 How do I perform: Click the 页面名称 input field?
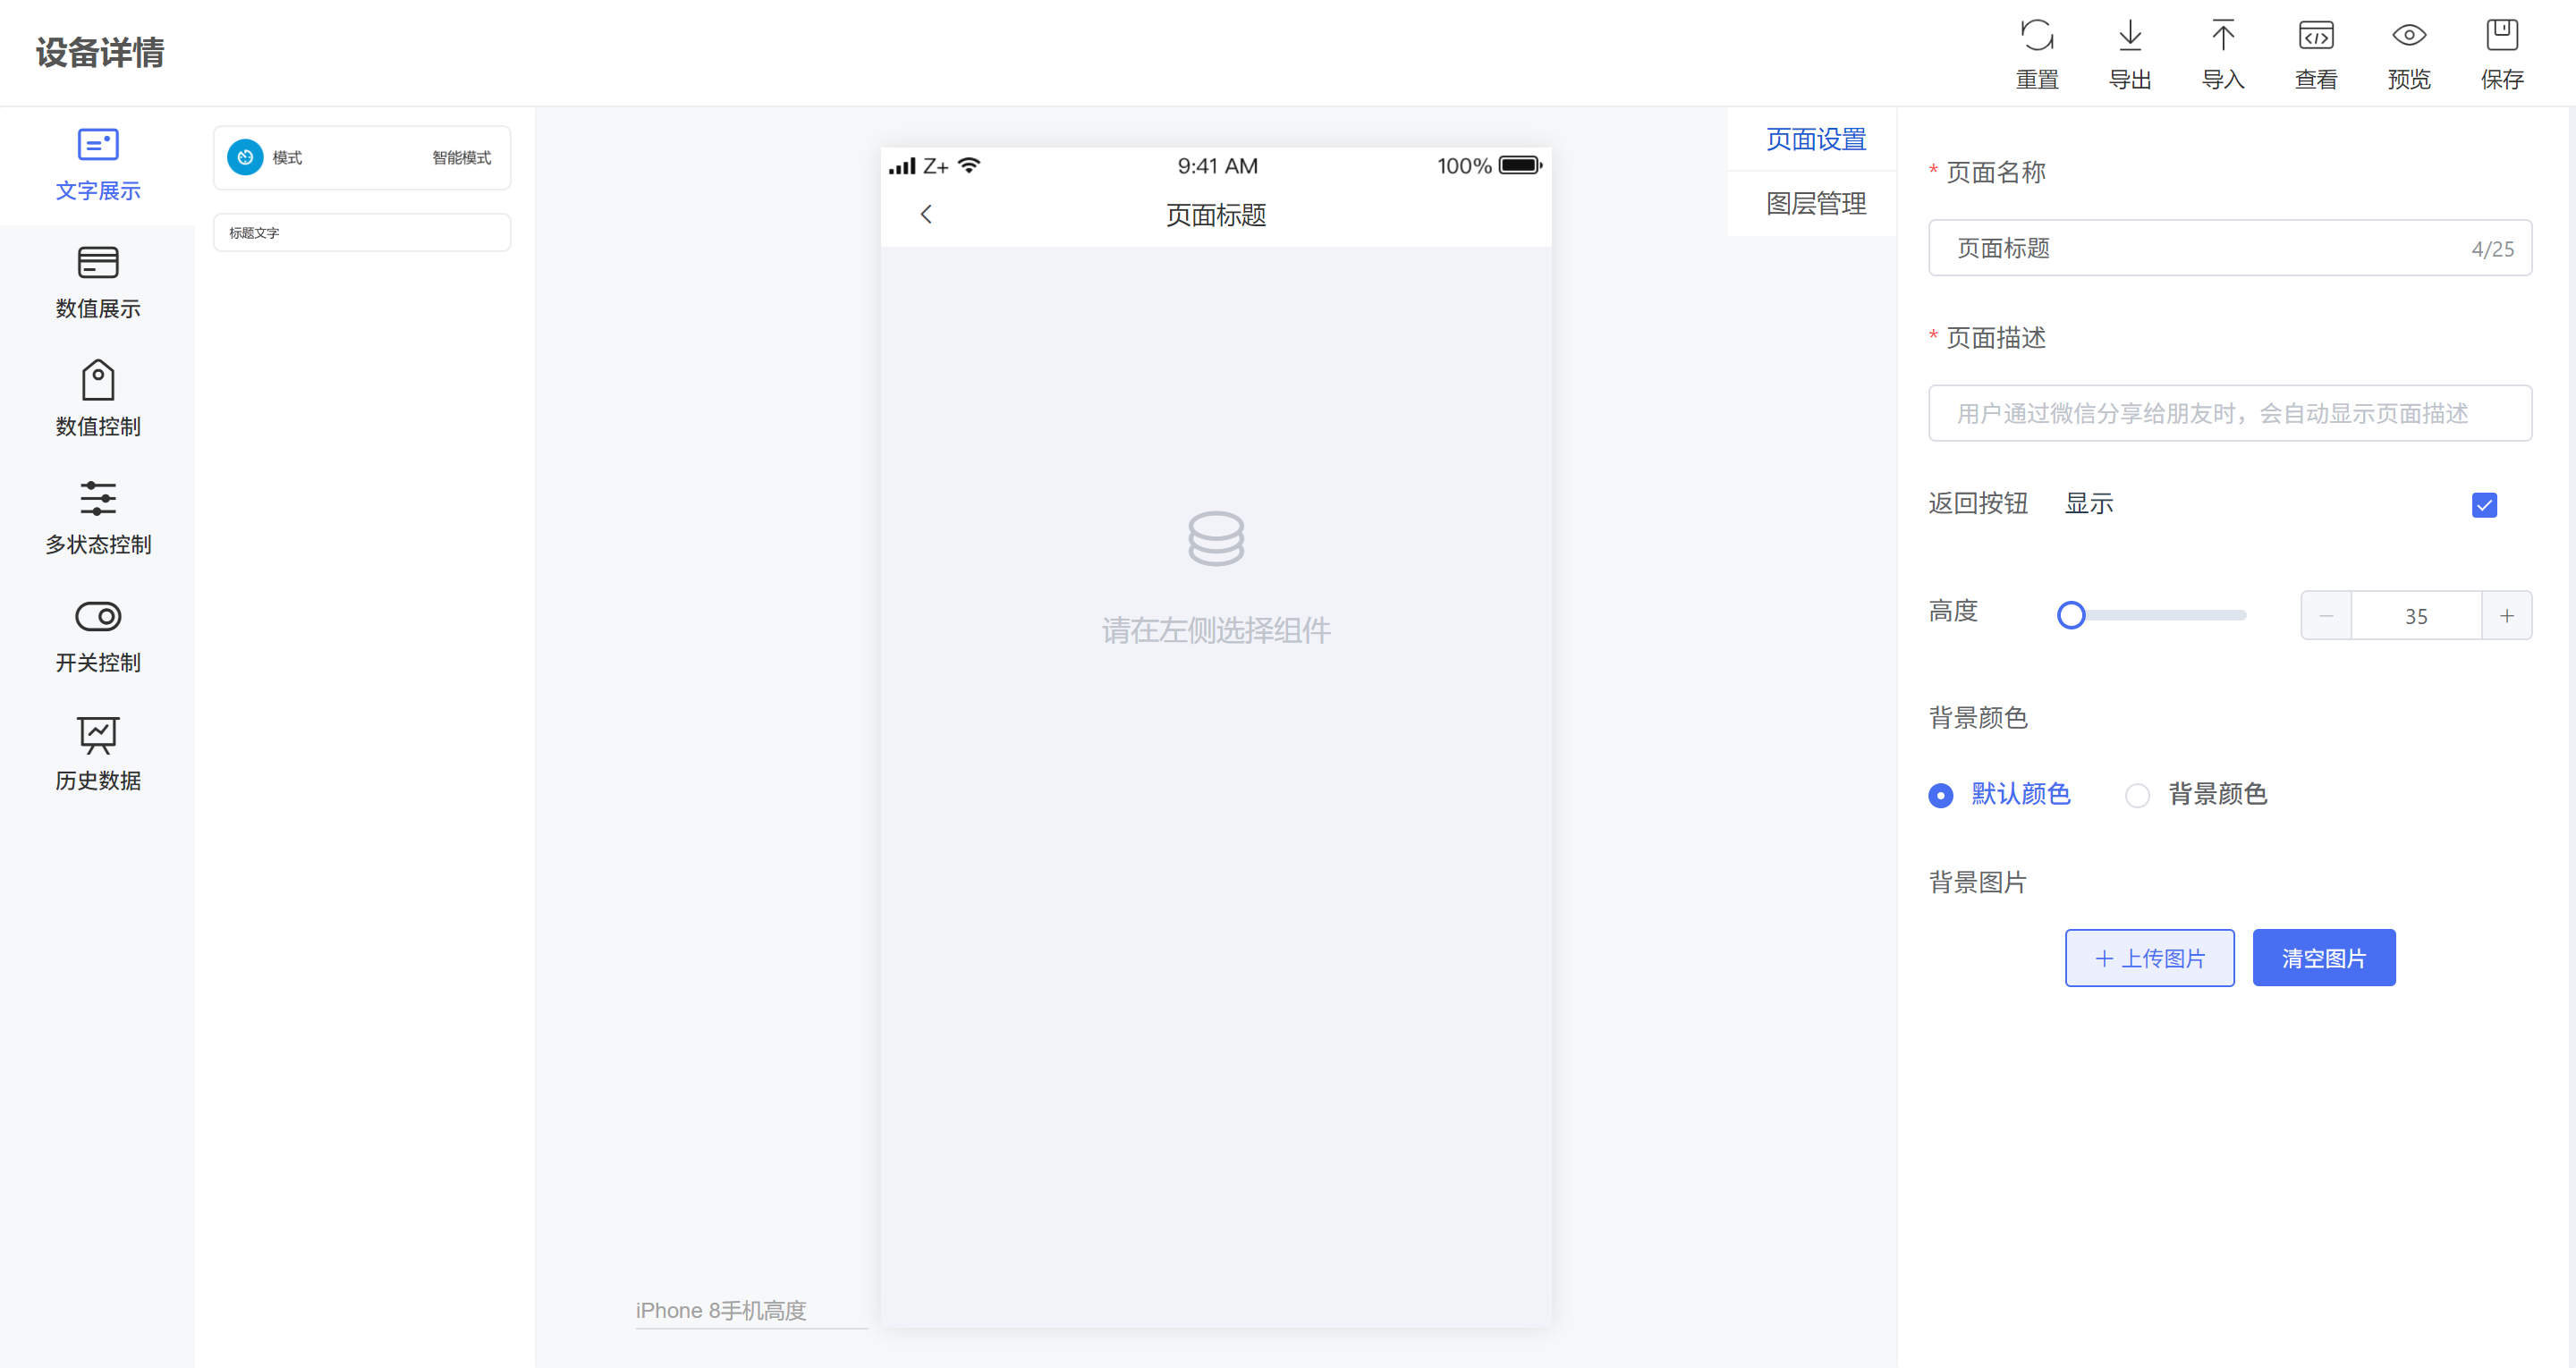point(2230,248)
